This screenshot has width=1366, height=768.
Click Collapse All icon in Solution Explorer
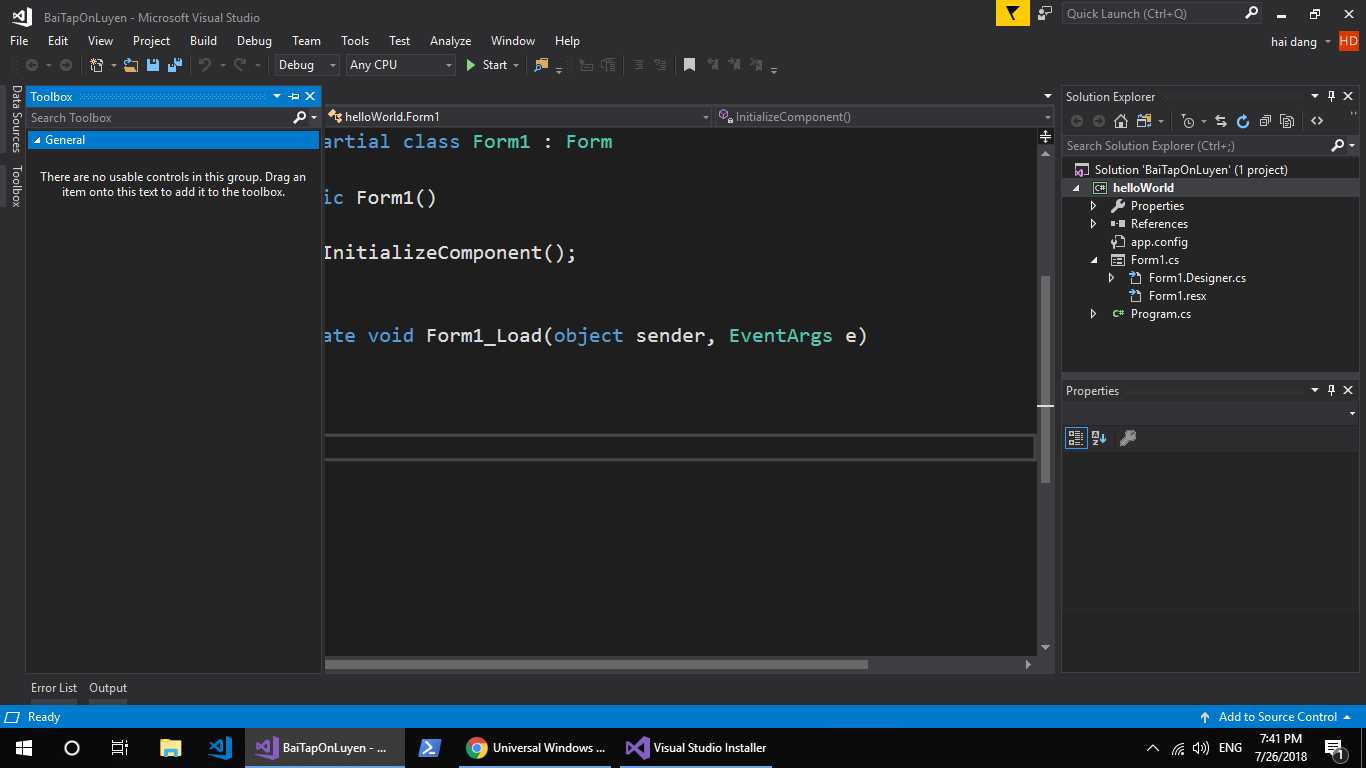tap(1265, 121)
